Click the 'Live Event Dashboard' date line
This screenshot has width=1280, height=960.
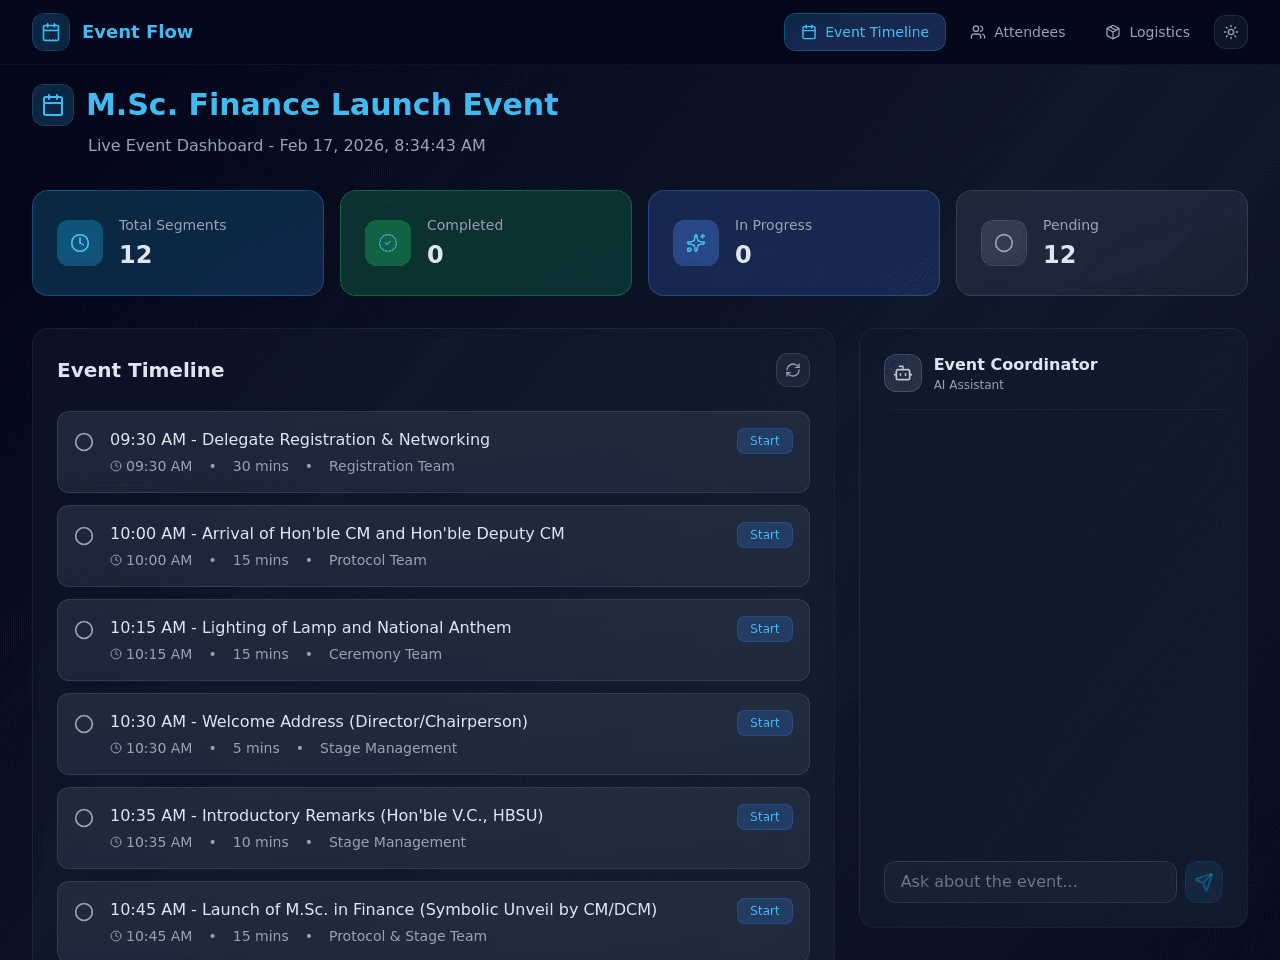(x=287, y=145)
